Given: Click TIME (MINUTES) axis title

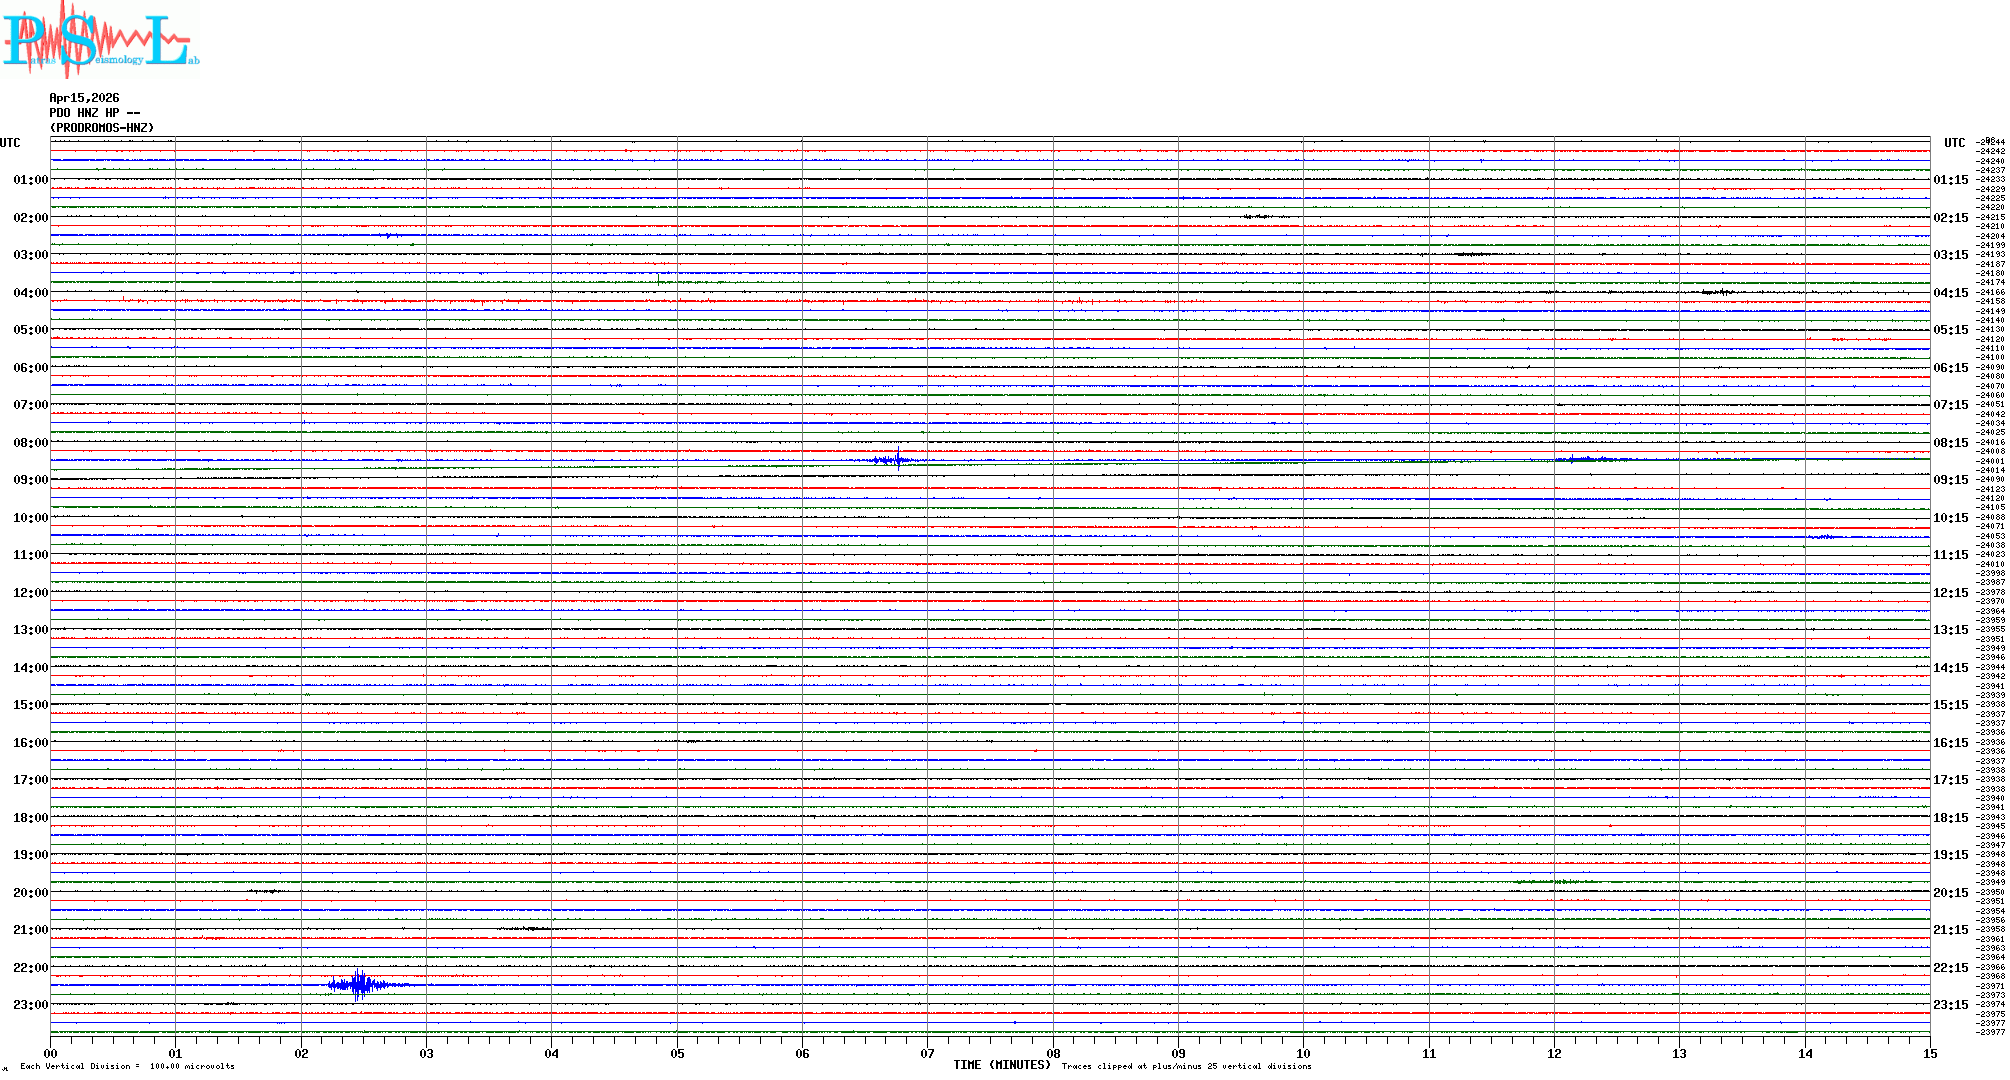Looking at the screenshot, I should click(x=1001, y=1065).
